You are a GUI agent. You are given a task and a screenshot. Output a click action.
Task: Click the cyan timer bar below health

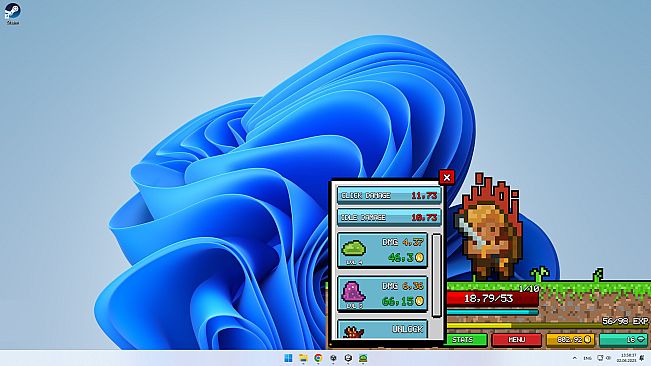click(x=492, y=312)
